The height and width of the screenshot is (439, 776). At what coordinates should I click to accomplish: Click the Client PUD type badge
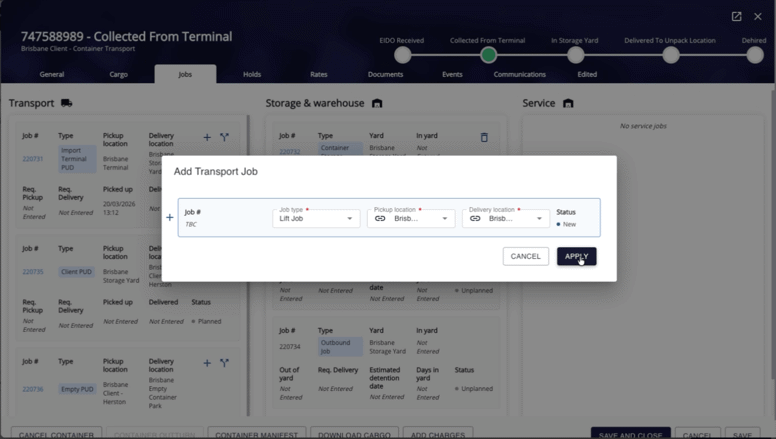[76, 272]
